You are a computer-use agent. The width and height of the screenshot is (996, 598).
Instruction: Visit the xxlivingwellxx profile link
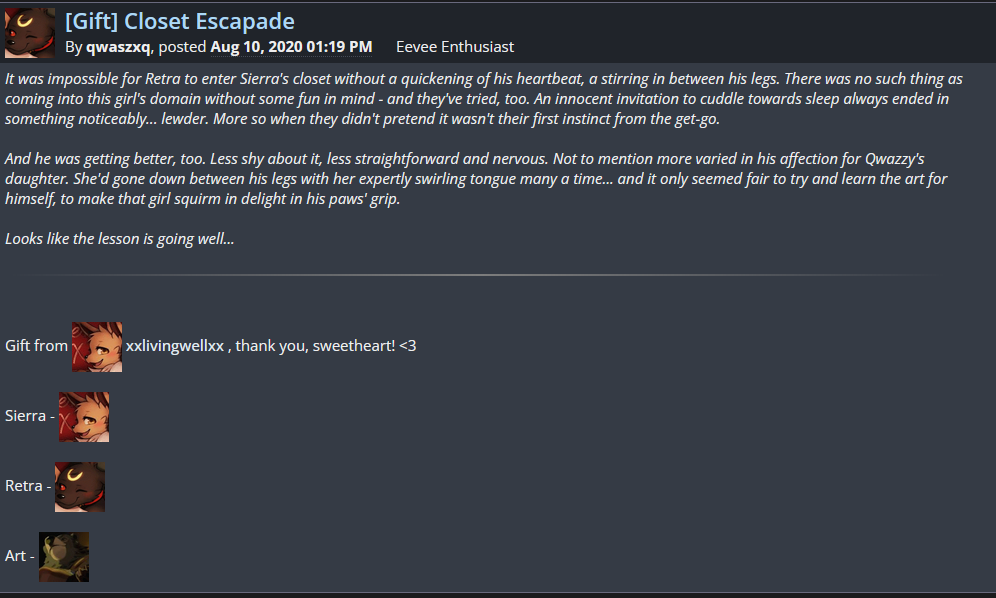click(x=175, y=346)
